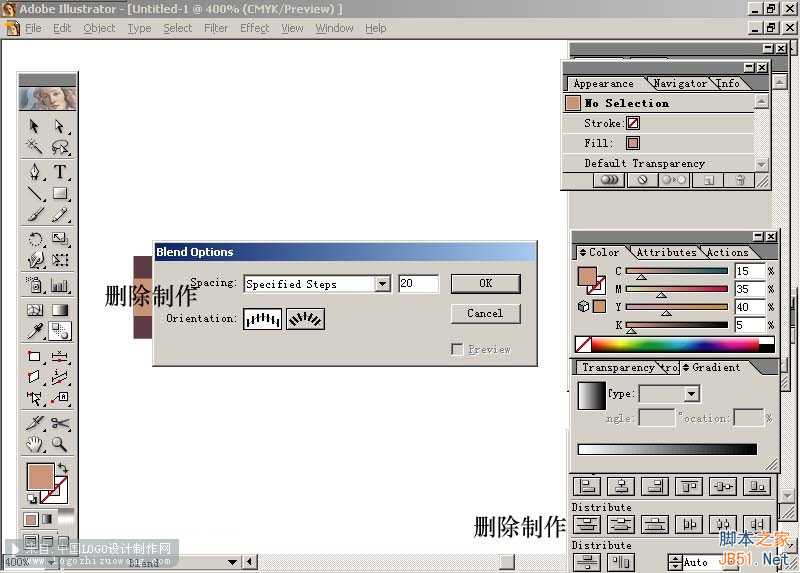
Task: Click the Delete Selected Item trash icon
Action: tap(740, 180)
